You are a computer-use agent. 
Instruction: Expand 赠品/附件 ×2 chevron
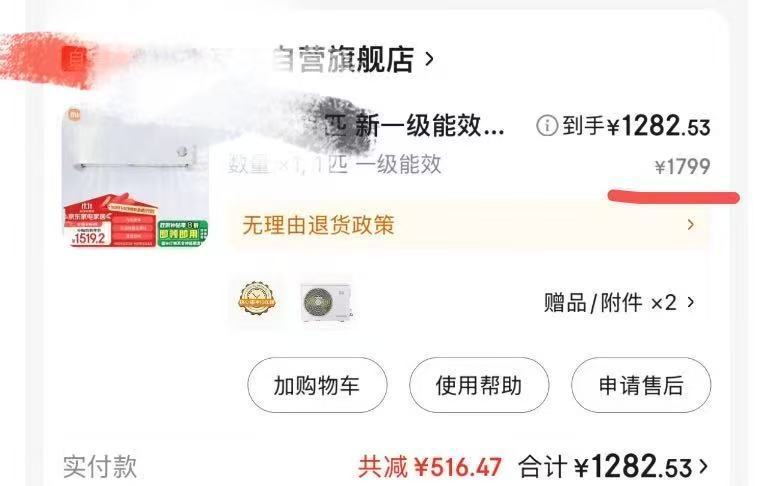(x=690, y=302)
